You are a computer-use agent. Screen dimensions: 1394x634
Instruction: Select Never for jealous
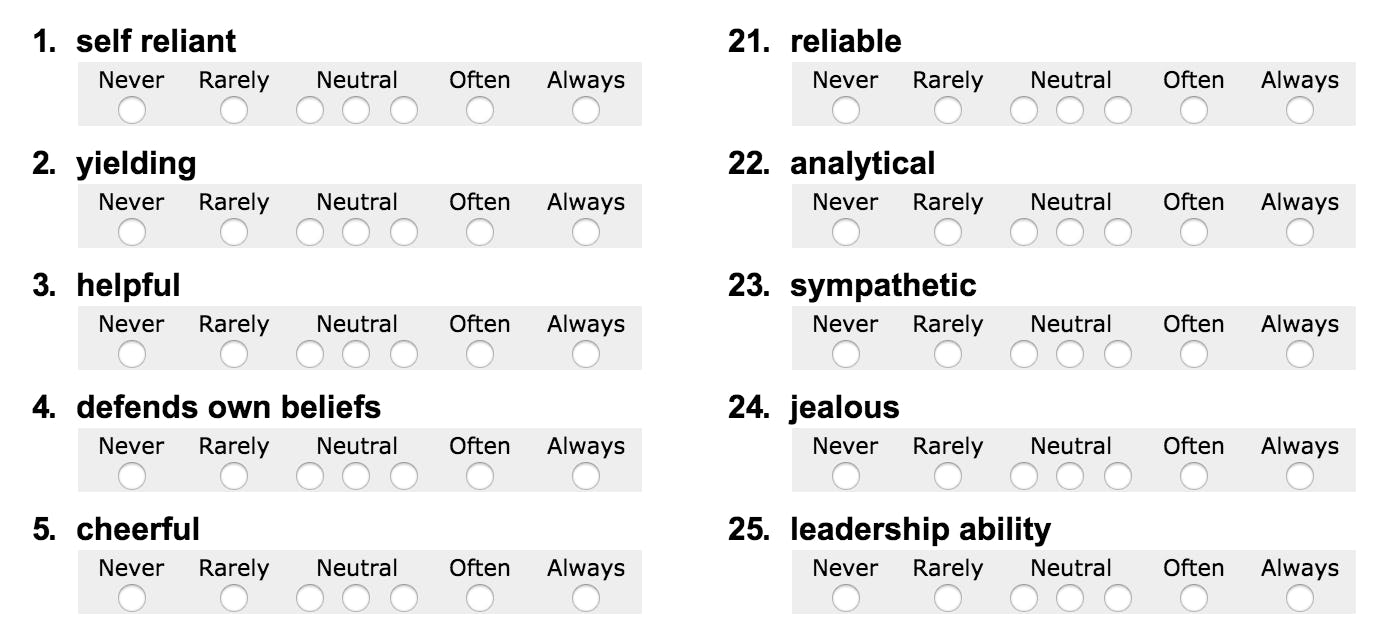tap(846, 476)
